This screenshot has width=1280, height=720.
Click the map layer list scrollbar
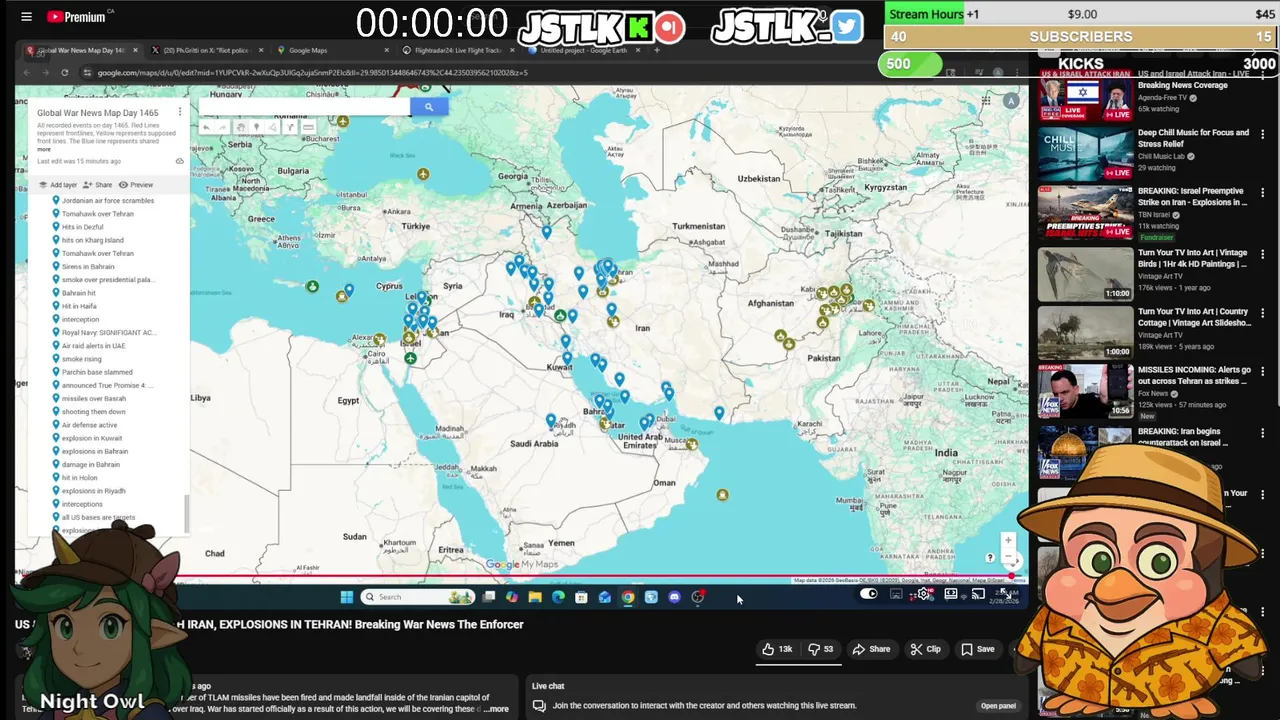point(186,514)
